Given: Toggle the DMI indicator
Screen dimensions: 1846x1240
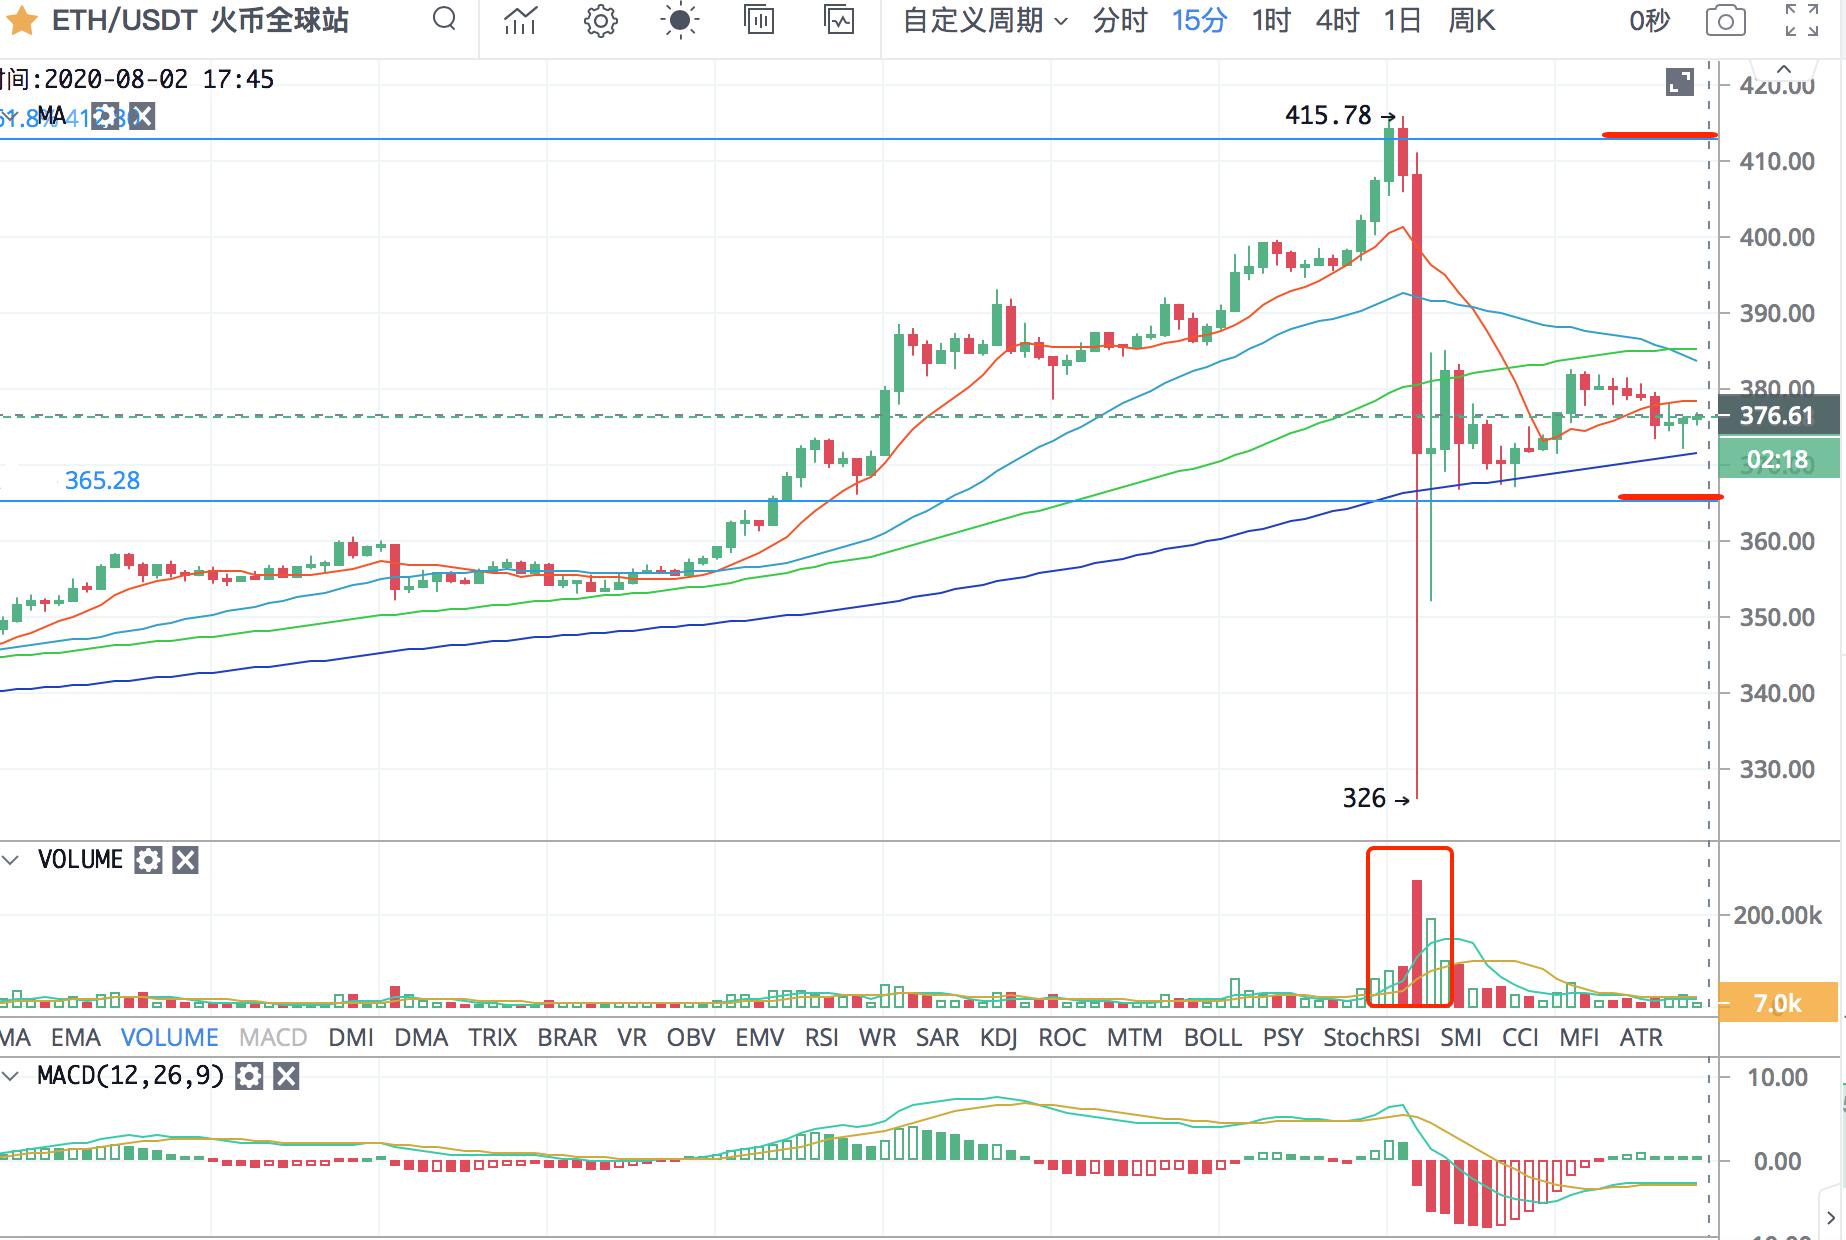Looking at the screenshot, I should [351, 1038].
